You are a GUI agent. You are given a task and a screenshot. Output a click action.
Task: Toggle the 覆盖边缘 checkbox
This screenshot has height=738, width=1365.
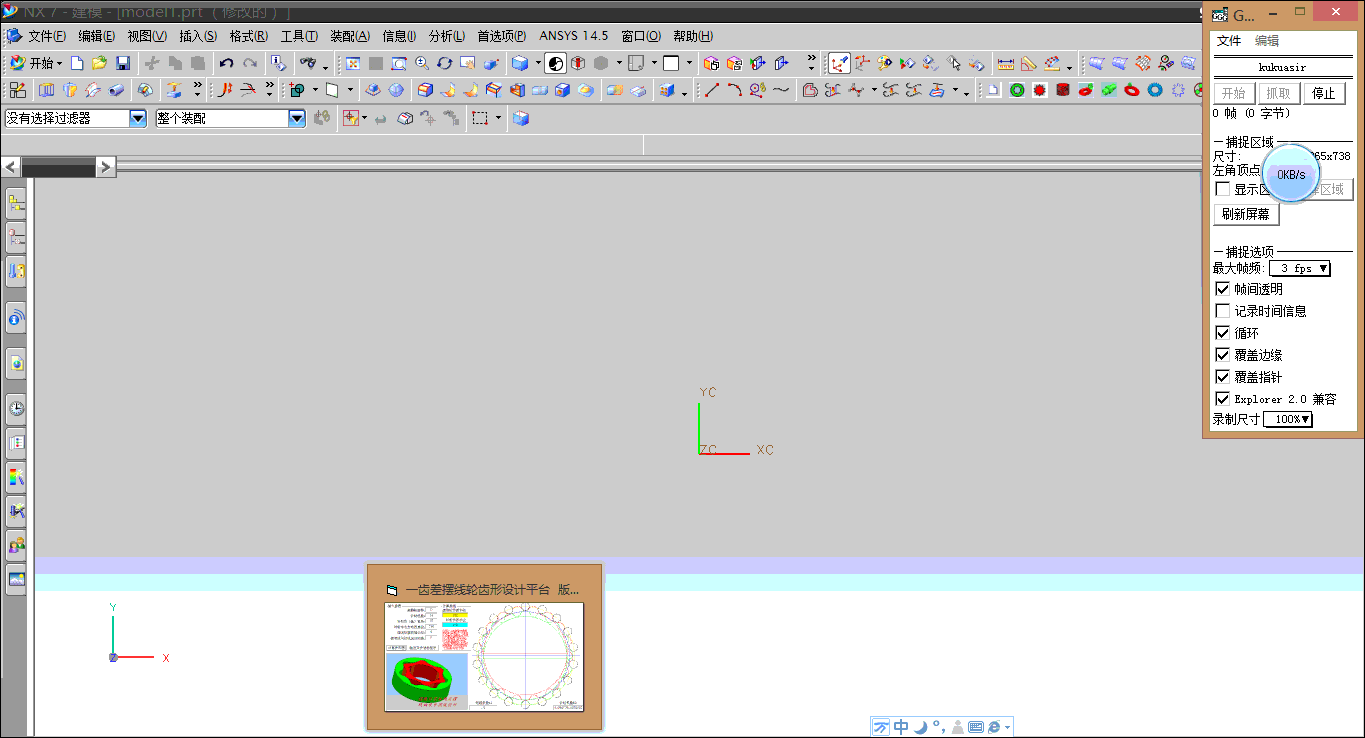(x=1222, y=354)
